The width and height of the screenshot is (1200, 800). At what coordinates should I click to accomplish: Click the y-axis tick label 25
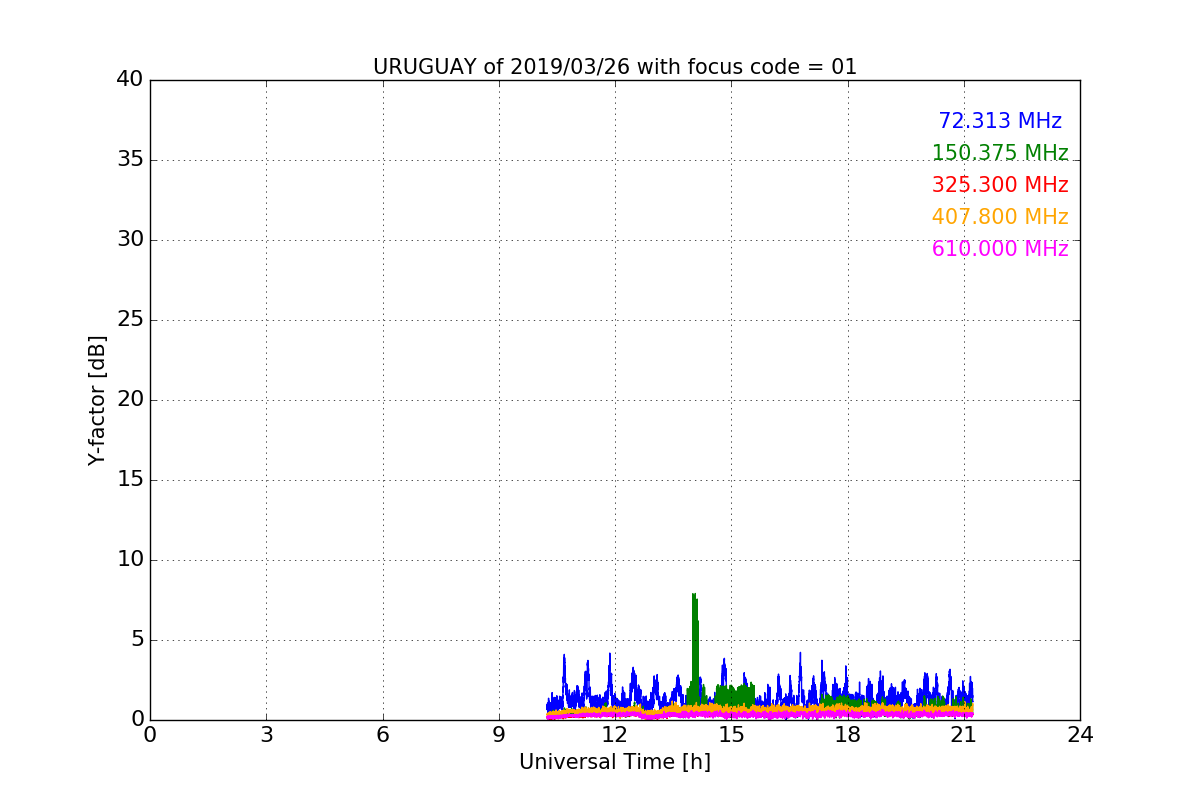pyautogui.click(x=130, y=320)
